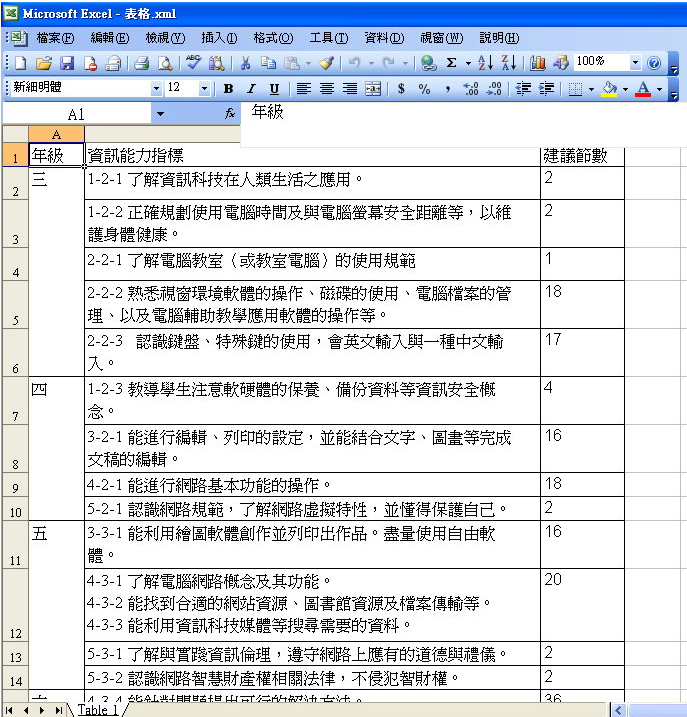
Task: Insert hyperlink with the globe icon
Action: tap(428, 63)
